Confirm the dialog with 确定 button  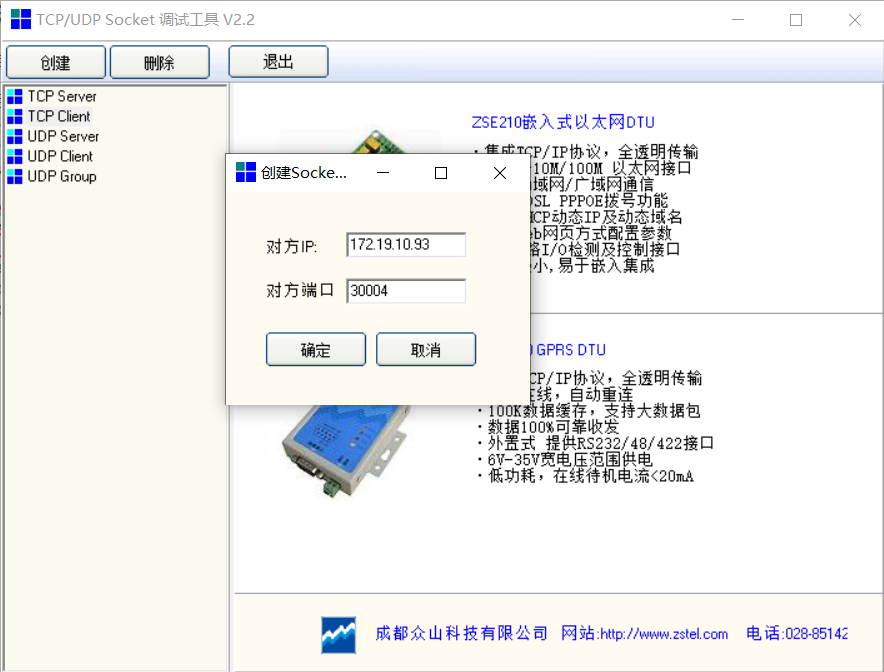pyautogui.click(x=316, y=350)
